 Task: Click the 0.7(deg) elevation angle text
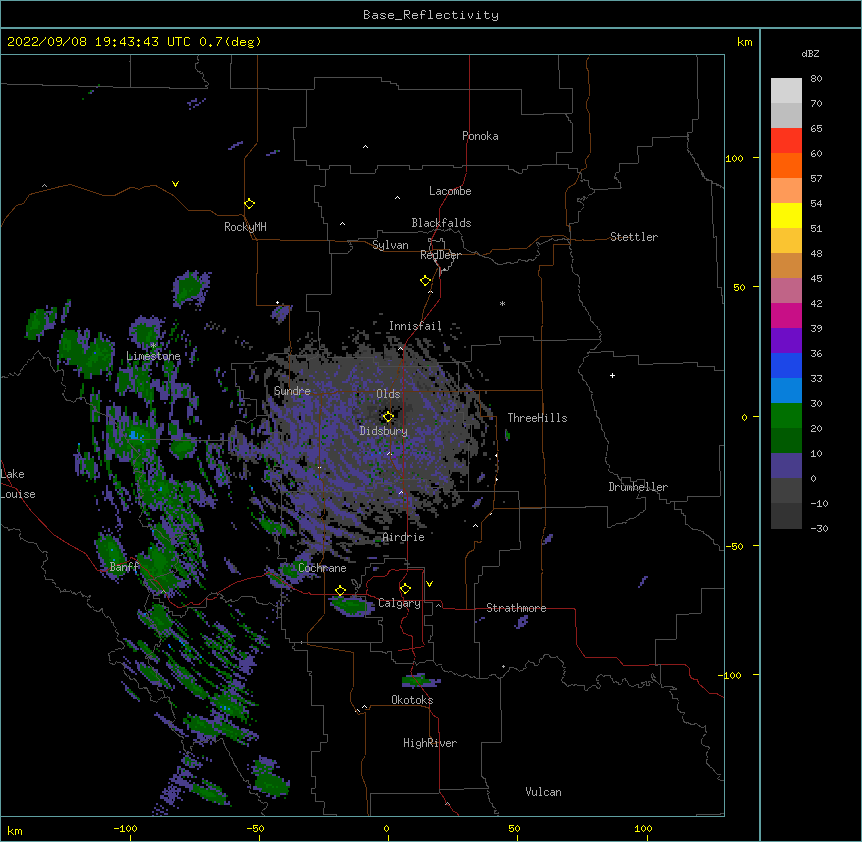(230, 42)
